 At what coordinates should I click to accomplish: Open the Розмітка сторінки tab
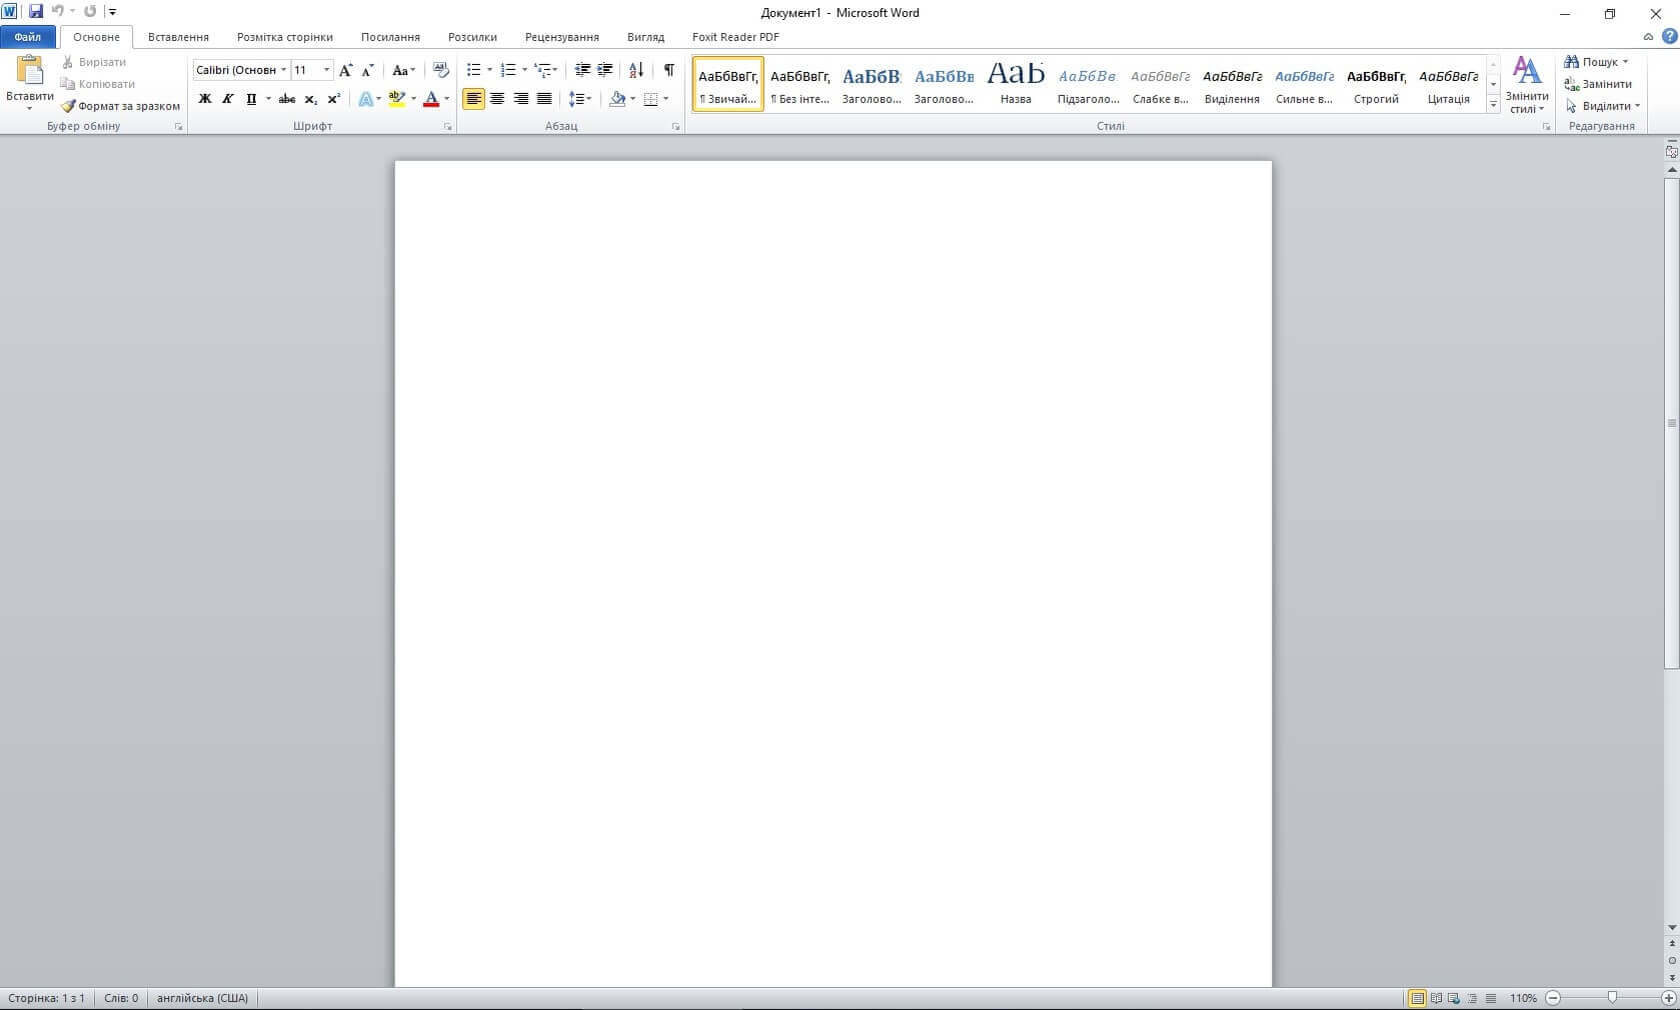tap(285, 37)
